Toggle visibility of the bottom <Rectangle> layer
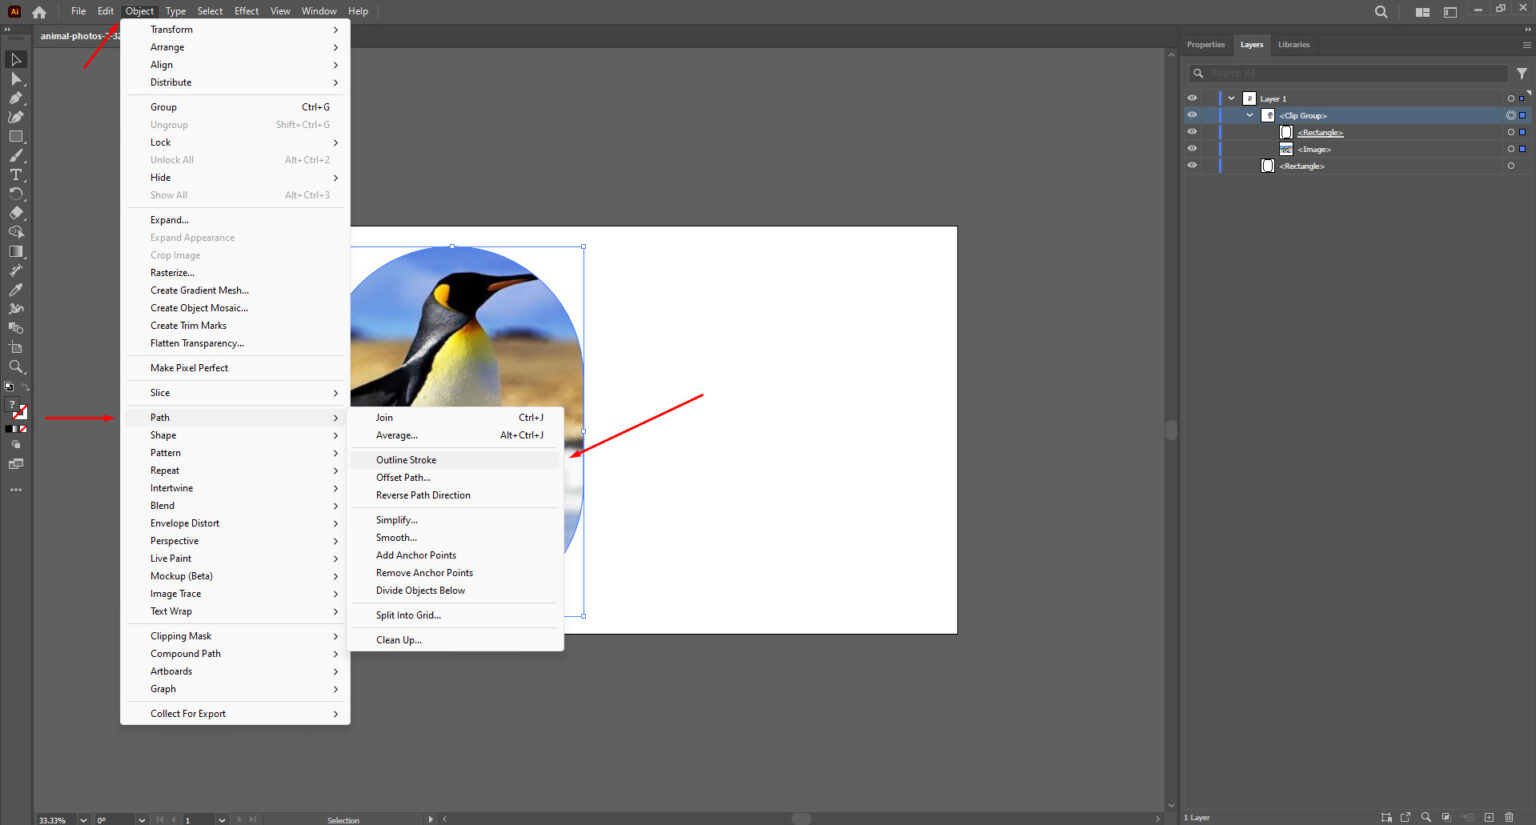1536x825 pixels. 1191,165
